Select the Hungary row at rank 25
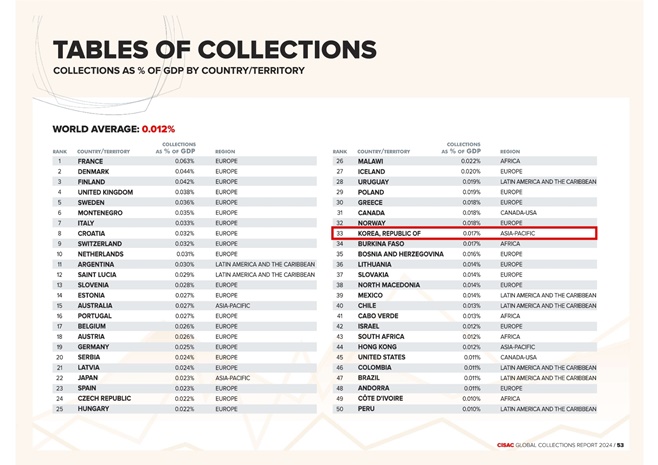The image size is (658, 465). tap(184, 409)
